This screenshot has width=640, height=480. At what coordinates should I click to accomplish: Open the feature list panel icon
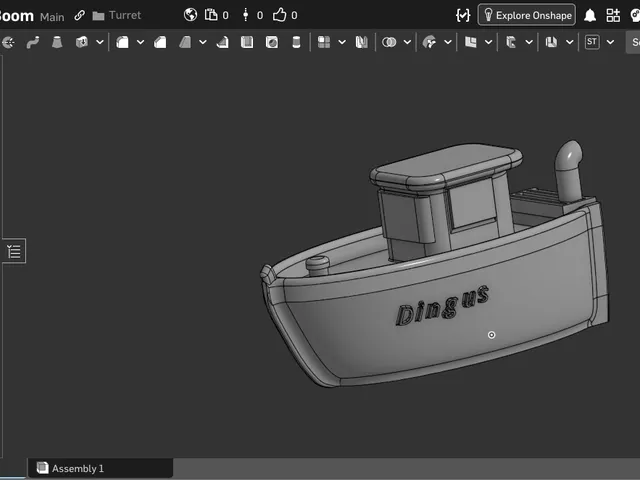click(x=14, y=251)
